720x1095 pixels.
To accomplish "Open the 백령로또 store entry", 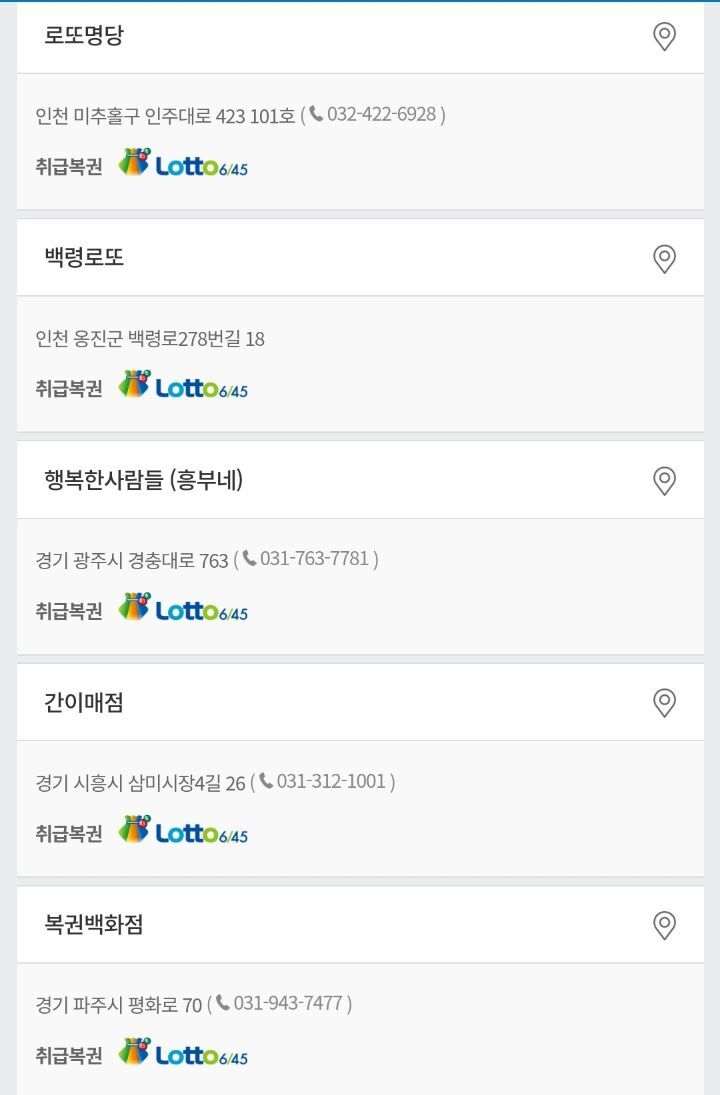I will (84, 258).
